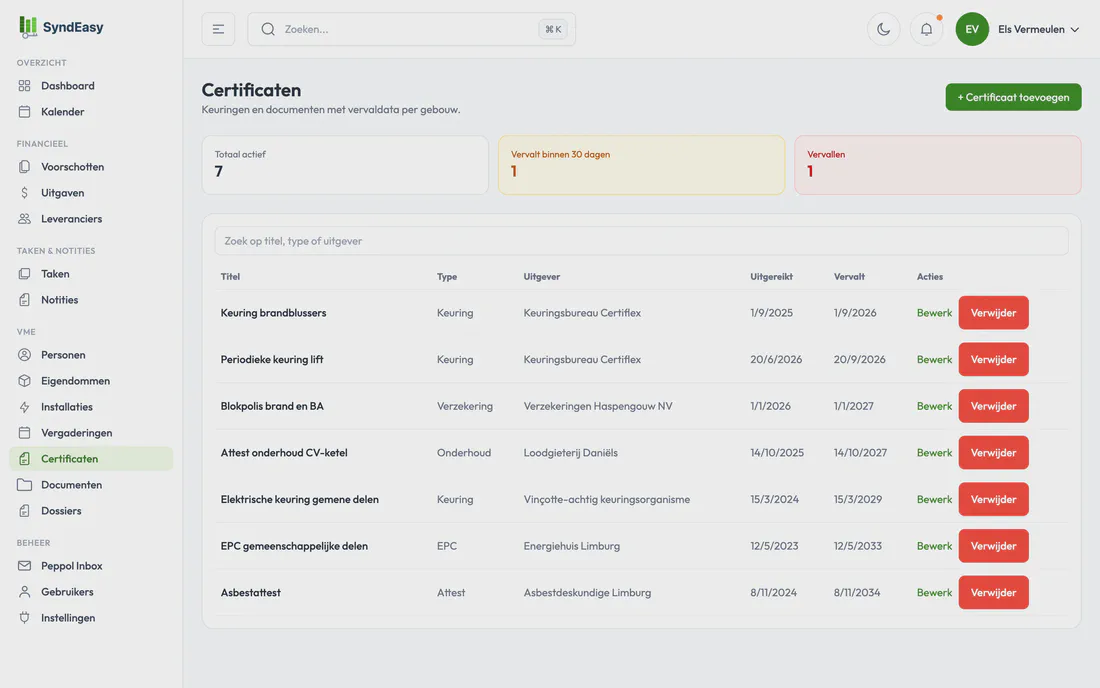Click the Elektrische keuring gemene delen title
Image resolution: width=1100 pixels, height=688 pixels.
pyautogui.click(x=300, y=499)
